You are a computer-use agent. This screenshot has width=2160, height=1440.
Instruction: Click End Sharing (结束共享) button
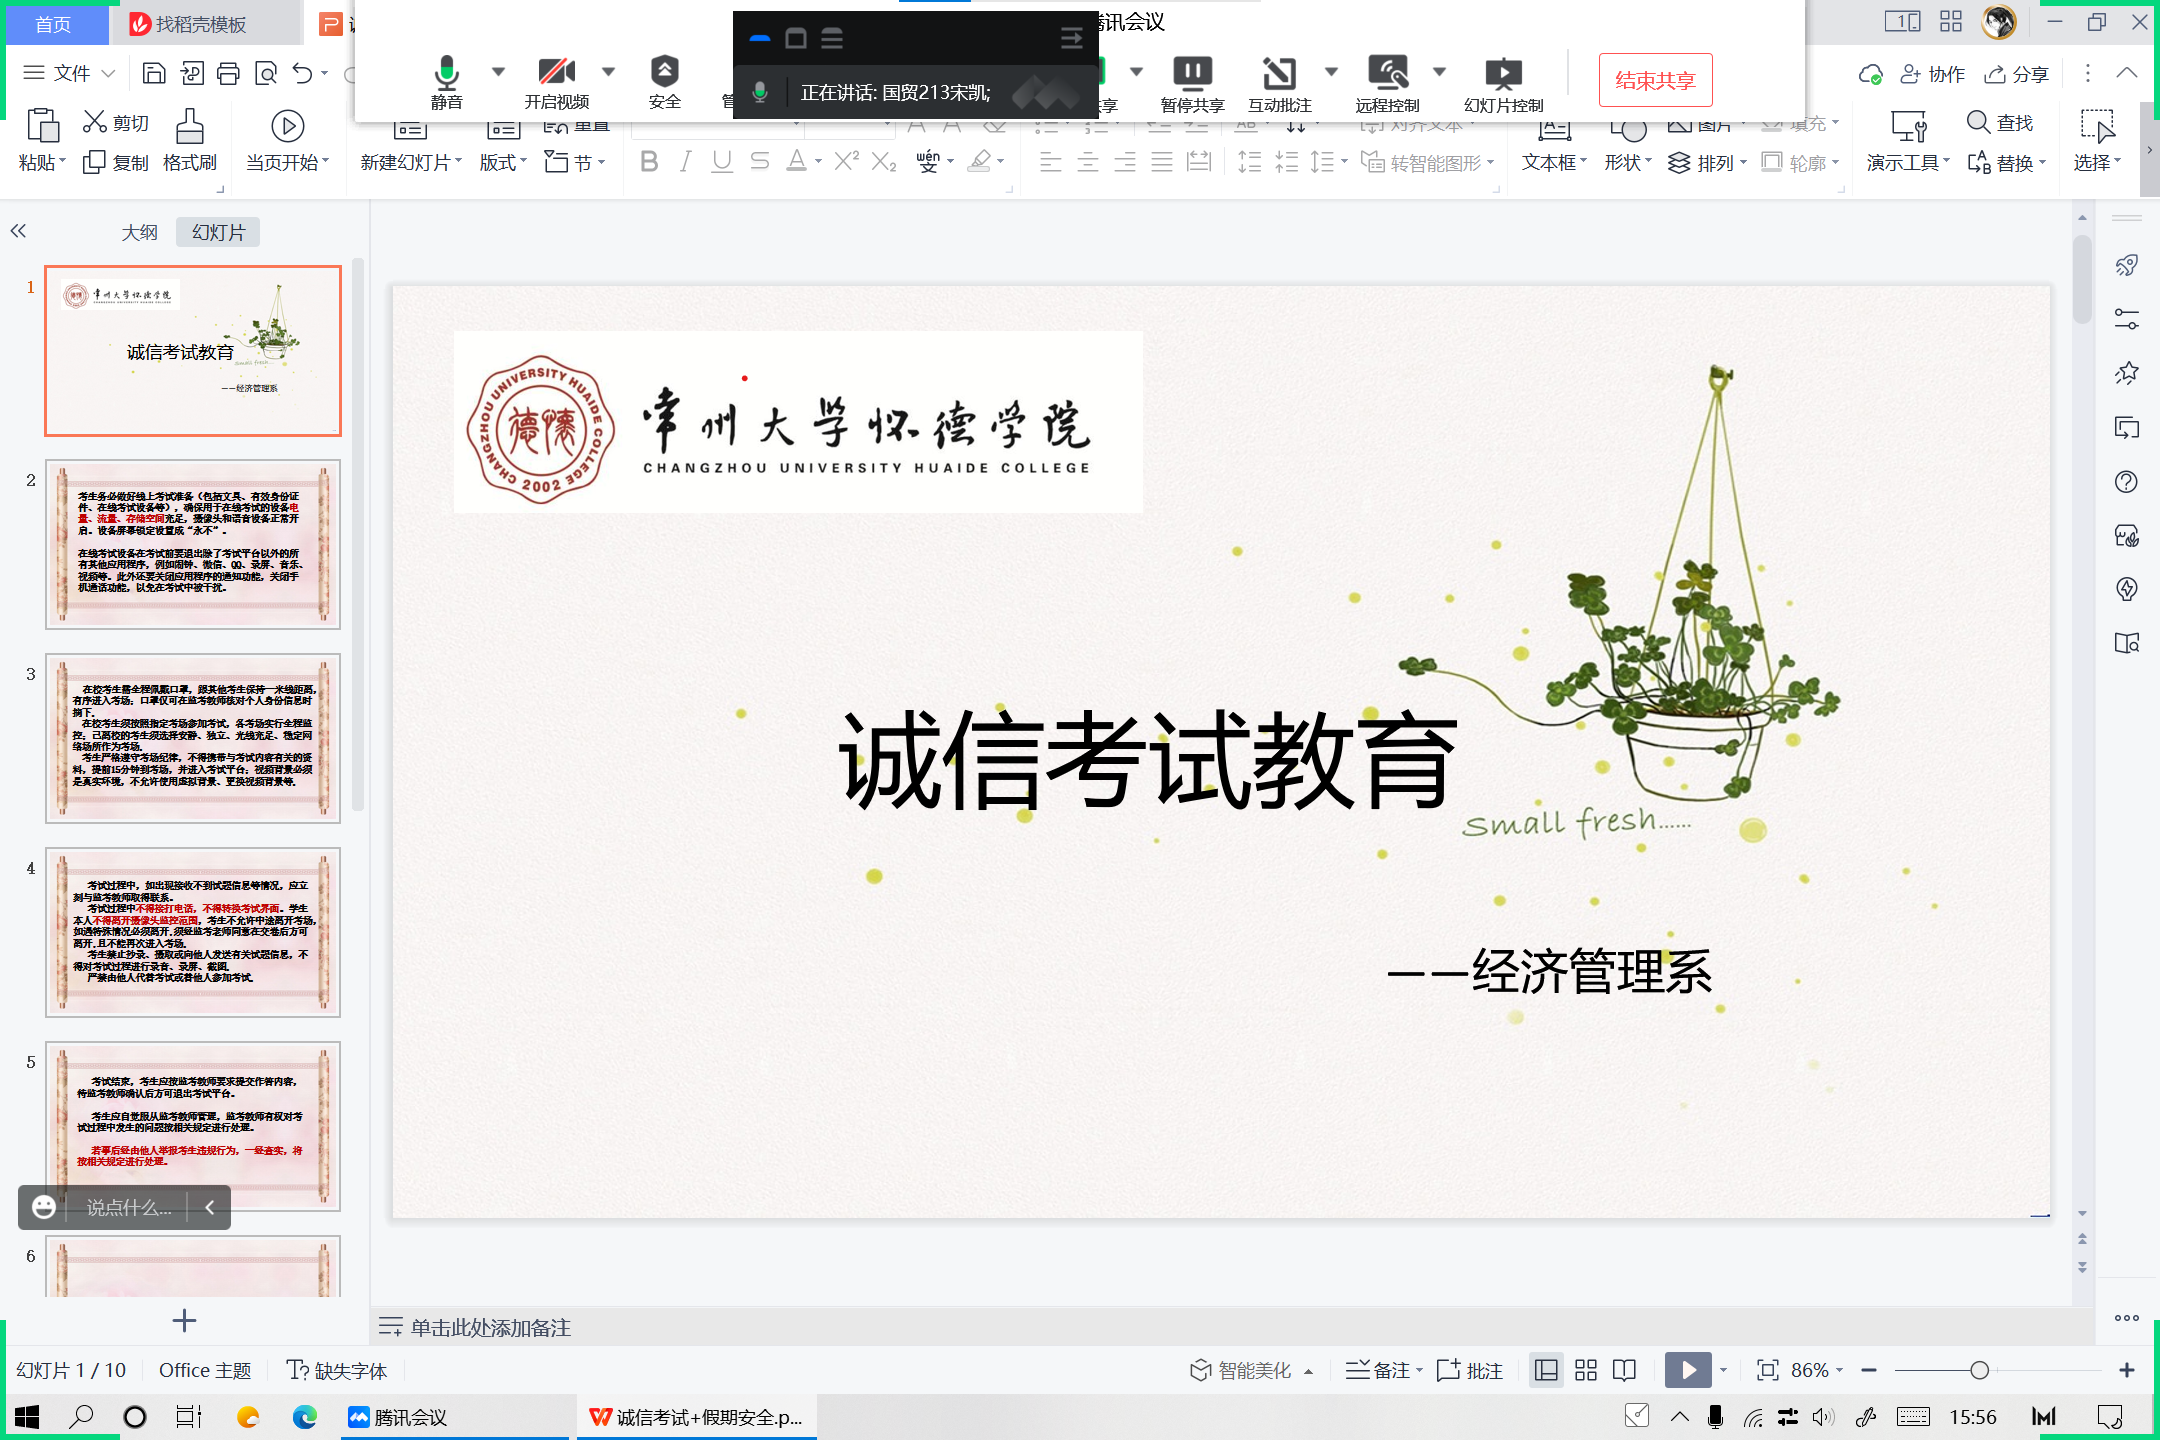[1655, 80]
